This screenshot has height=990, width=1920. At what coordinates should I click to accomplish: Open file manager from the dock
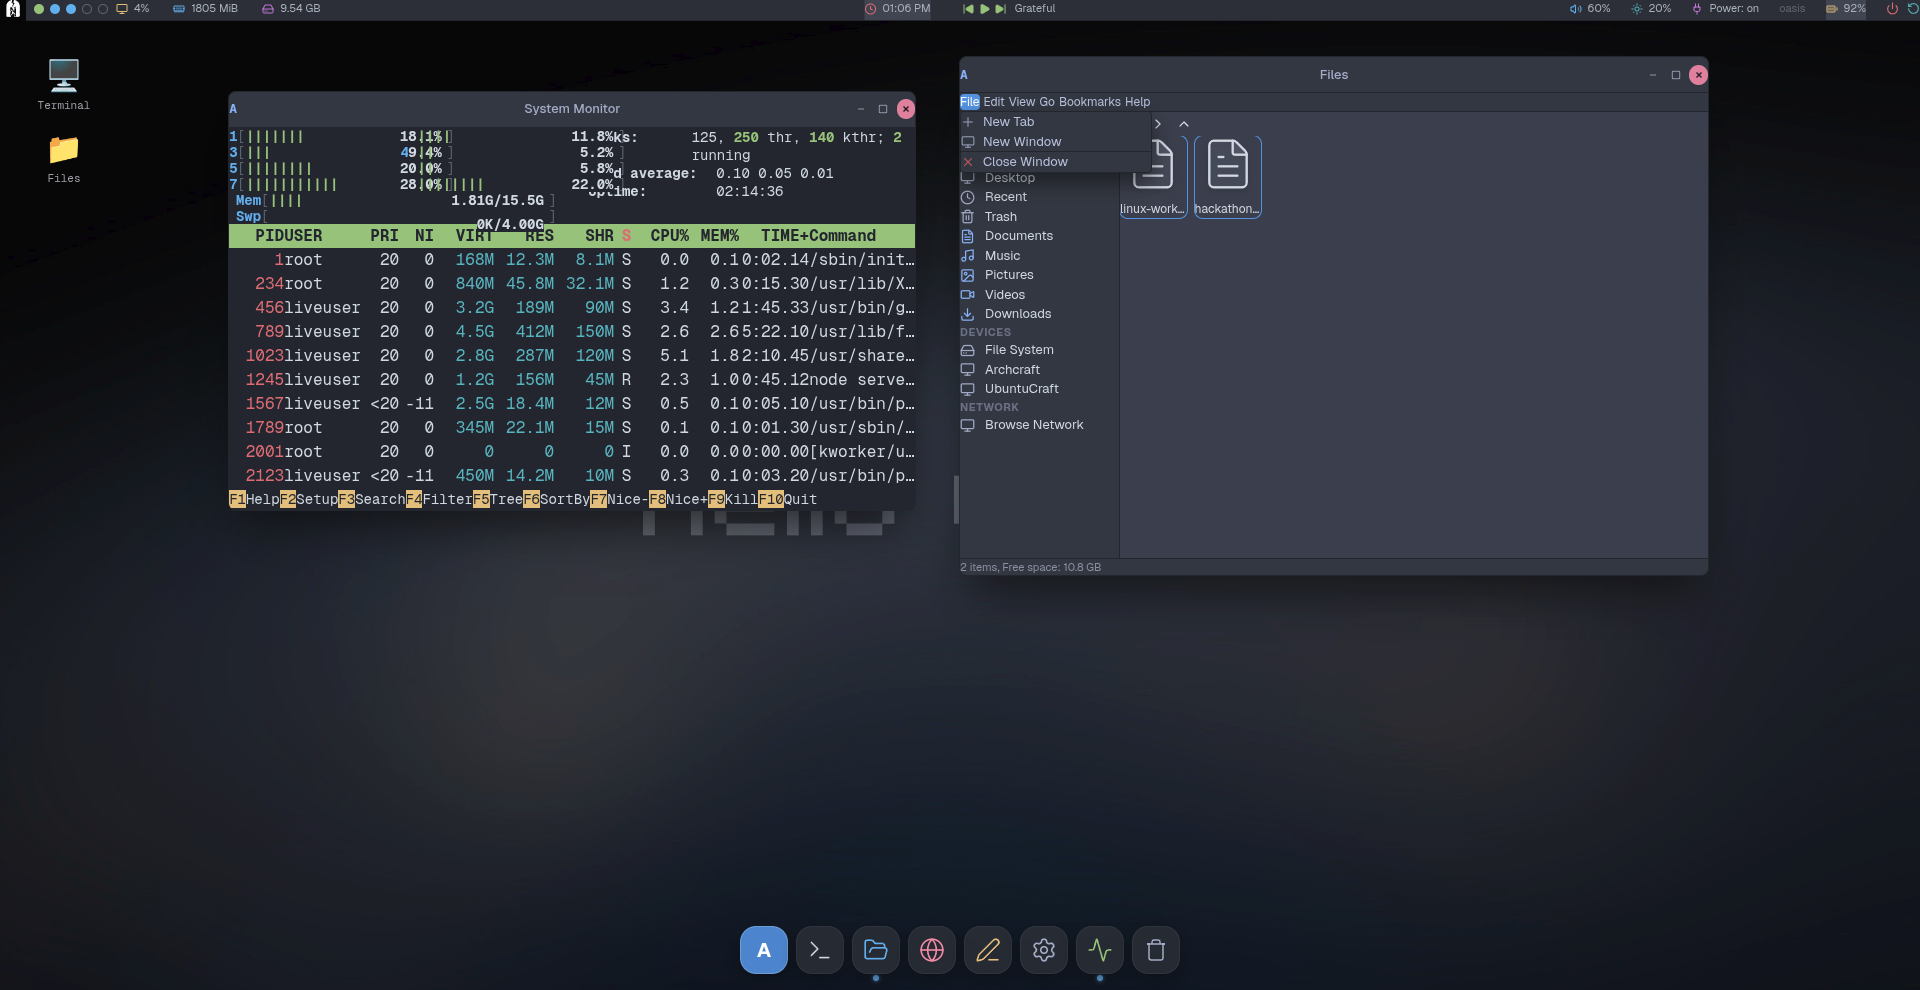coord(876,950)
